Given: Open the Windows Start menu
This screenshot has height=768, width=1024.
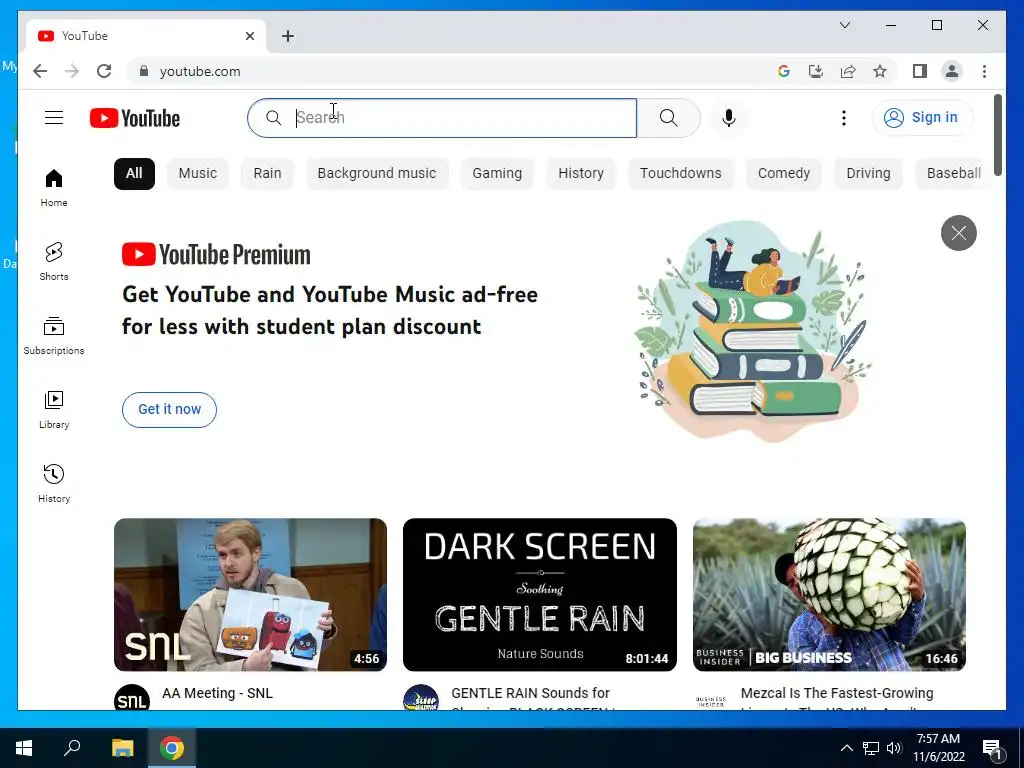Looking at the screenshot, I should [24, 748].
